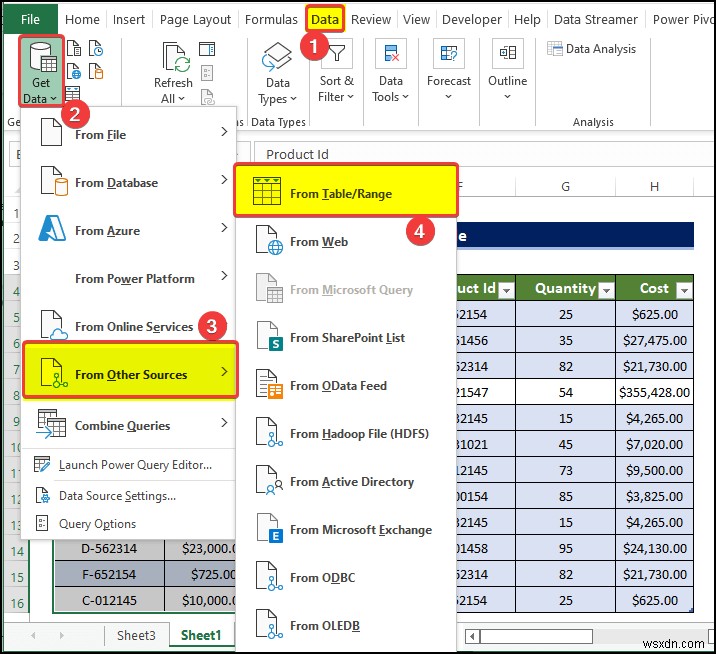716x654 pixels.
Task: Open the Quantity column filter dropdown
Action: click(x=606, y=290)
